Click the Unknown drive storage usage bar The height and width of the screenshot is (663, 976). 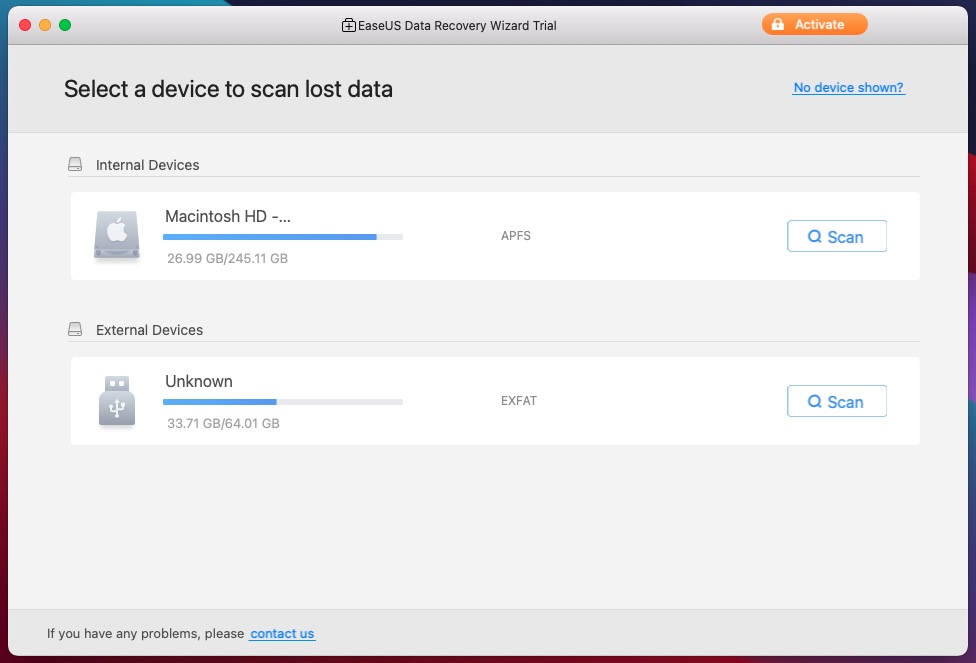(x=282, y=402)
